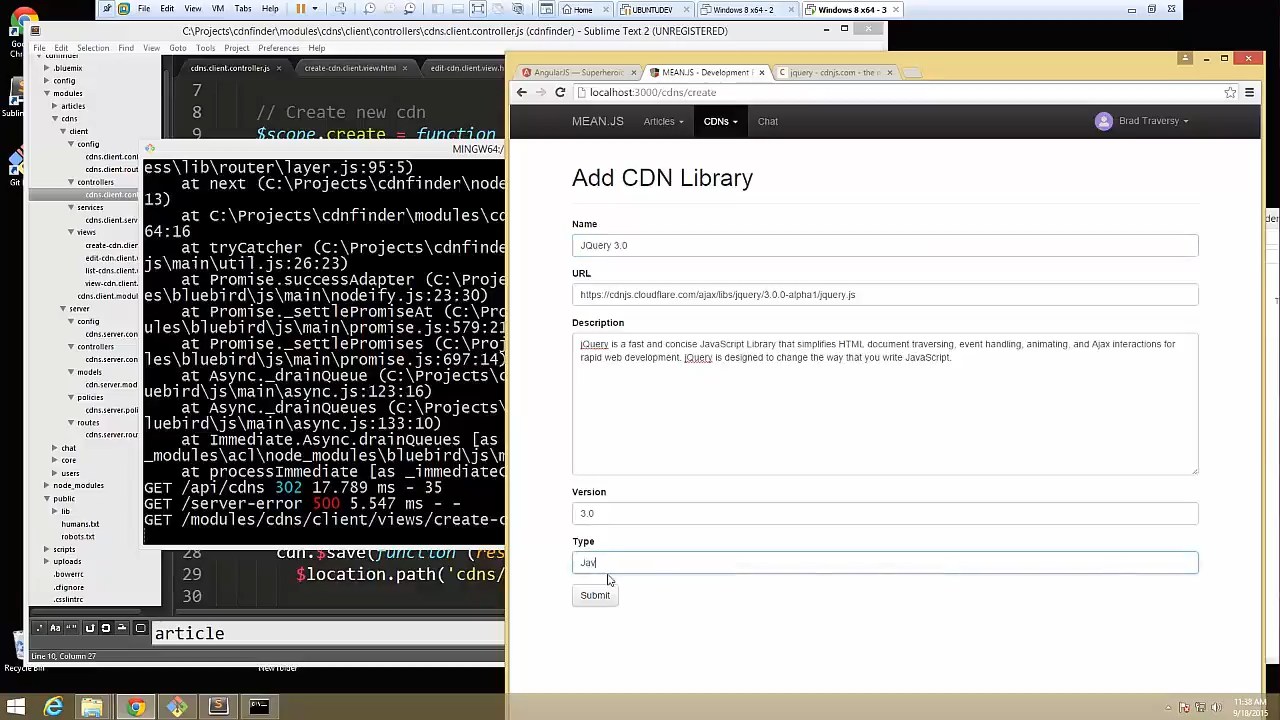Open the Brad Traversy user dropdown

1153,121
